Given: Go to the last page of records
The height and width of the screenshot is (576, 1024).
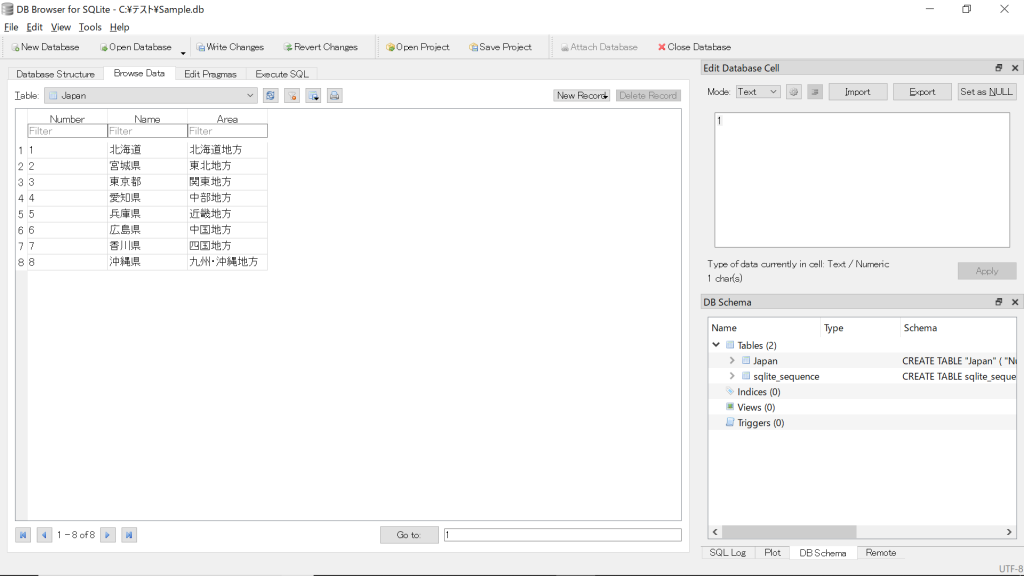Looking at the screenshot, I should point(129,535).
